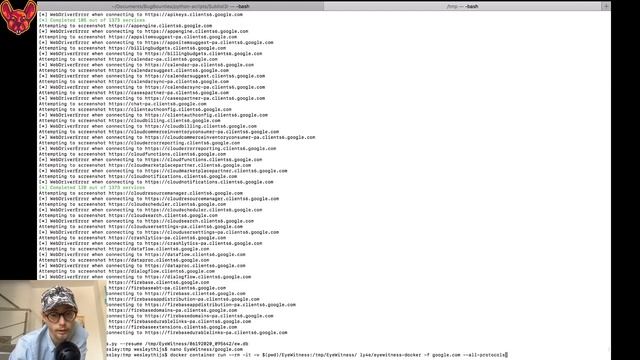This screenshot has height=360, width=640.
Task: Click WebDriverError line for clouderrorreporting.clients6.google.com
Action: pos(158,148)
